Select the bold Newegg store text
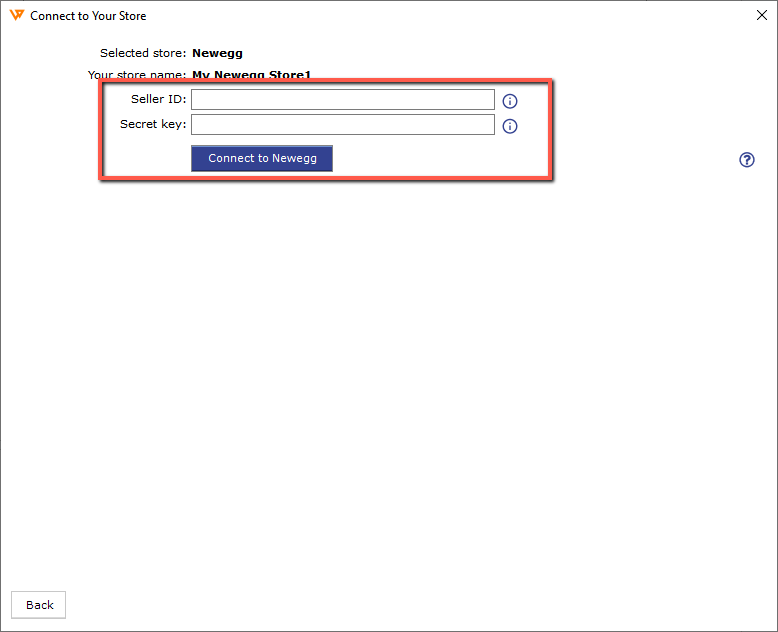Screen dimensions: 778x632 tap(217, 53)
